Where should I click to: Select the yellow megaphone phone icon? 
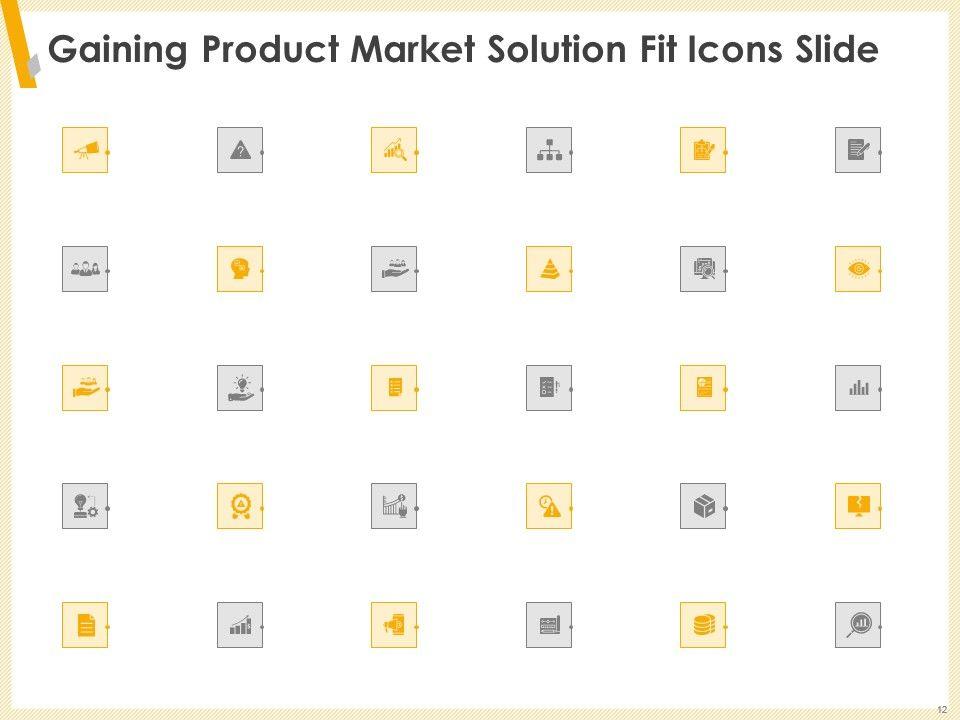pyautogui.click(x=394, y=625)
